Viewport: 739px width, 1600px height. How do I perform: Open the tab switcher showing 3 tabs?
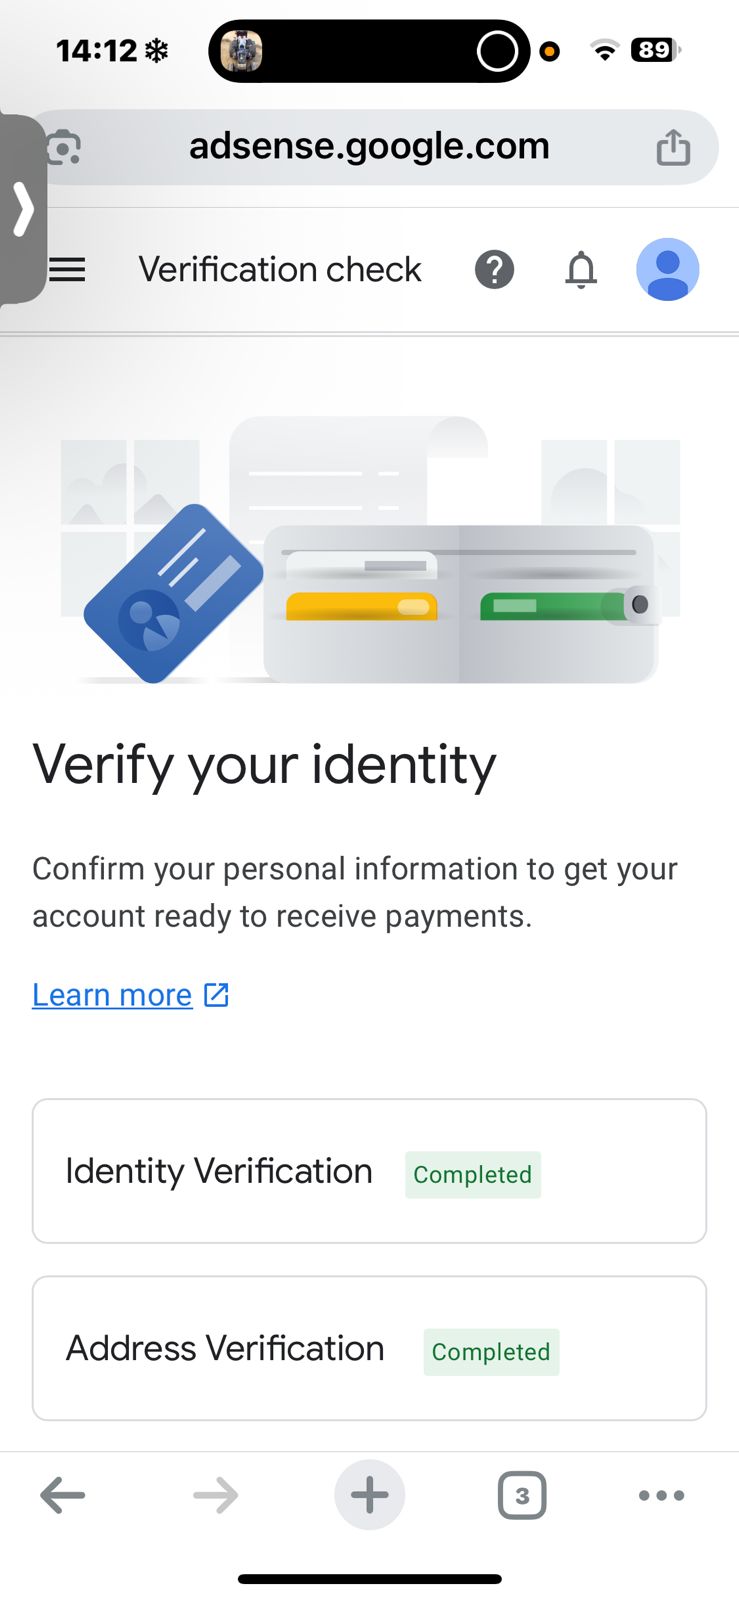pyautogui.click(x=522, y=1496)
